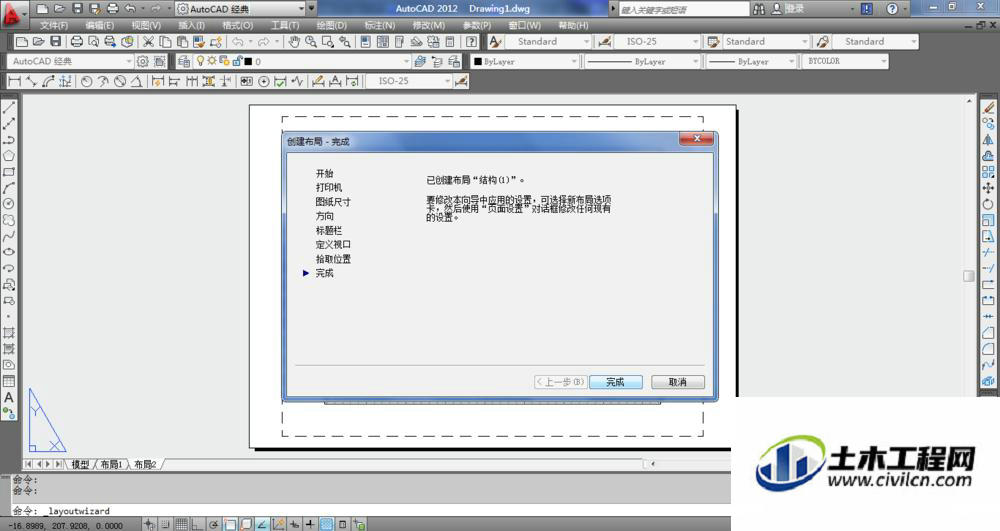Open the 帮助(H) menu
The image size is (1000, 531).
(x=573, y=25)
